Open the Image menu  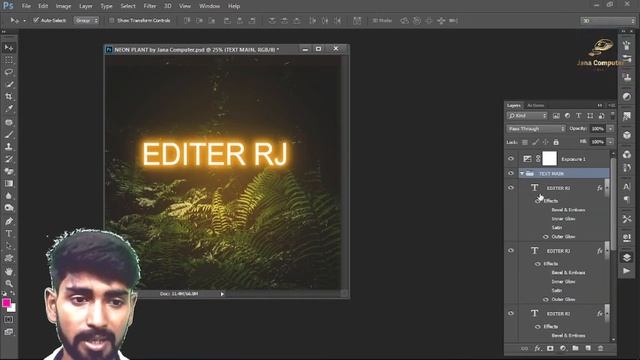coord(63,6)
